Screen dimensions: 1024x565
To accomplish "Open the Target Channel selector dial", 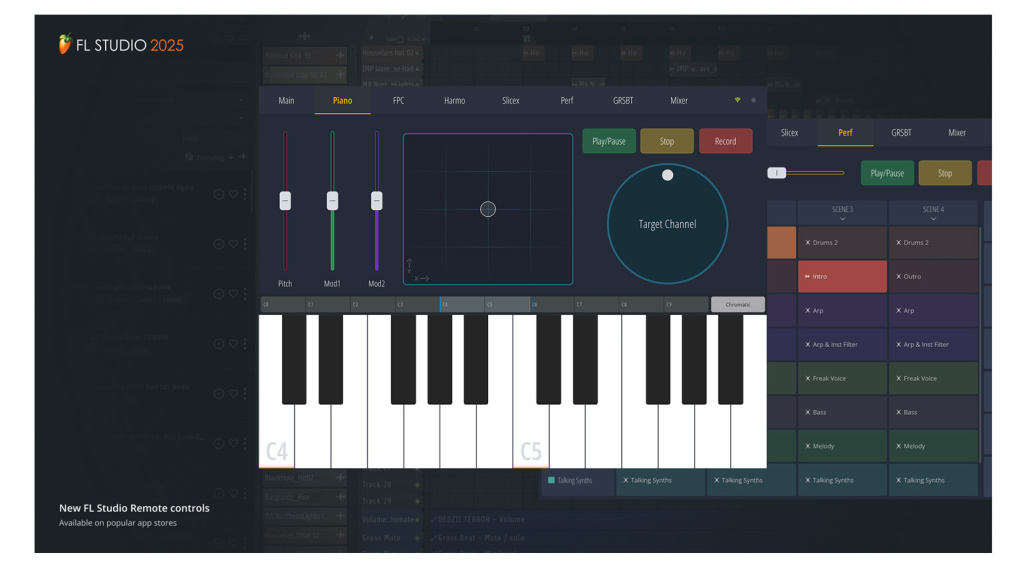I will coord(667,225).
